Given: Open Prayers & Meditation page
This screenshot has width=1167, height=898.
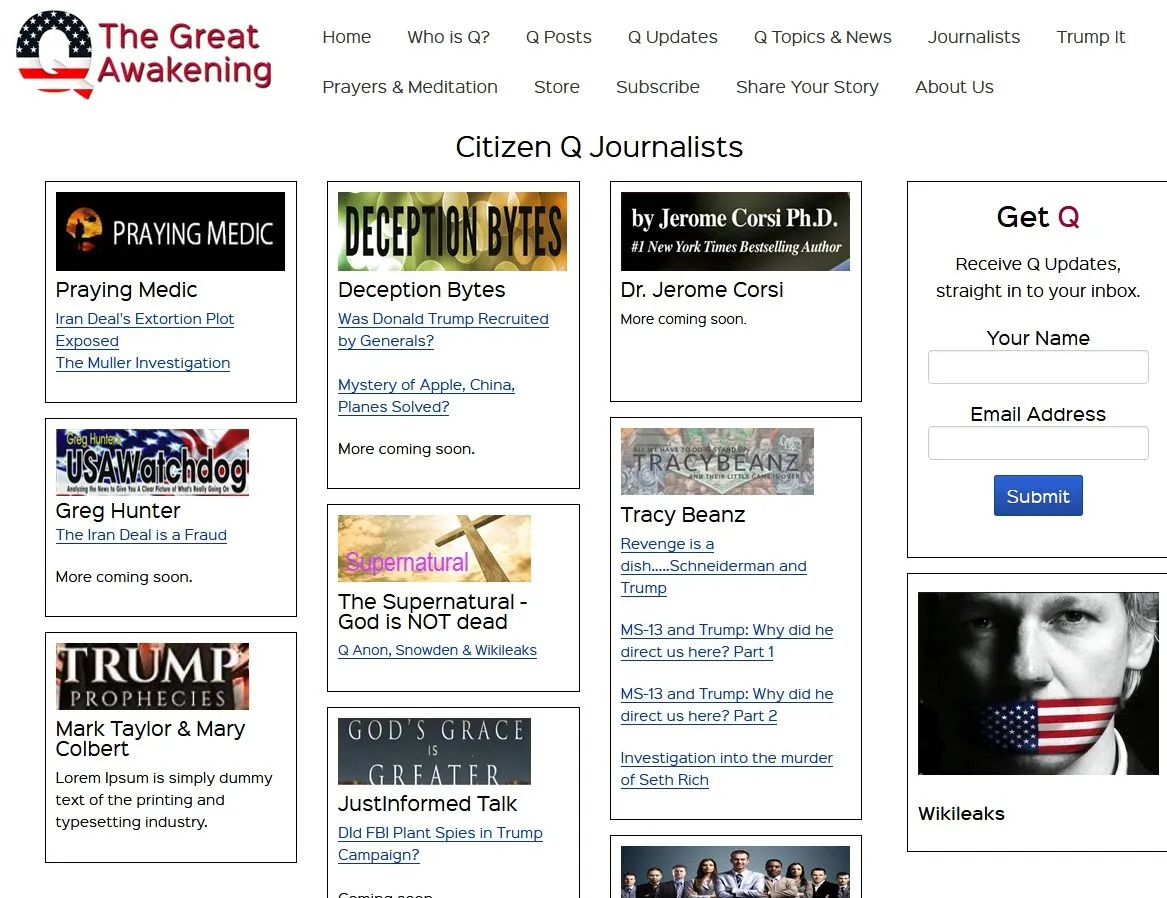Looking at the screenshot, I should (410, 87).
